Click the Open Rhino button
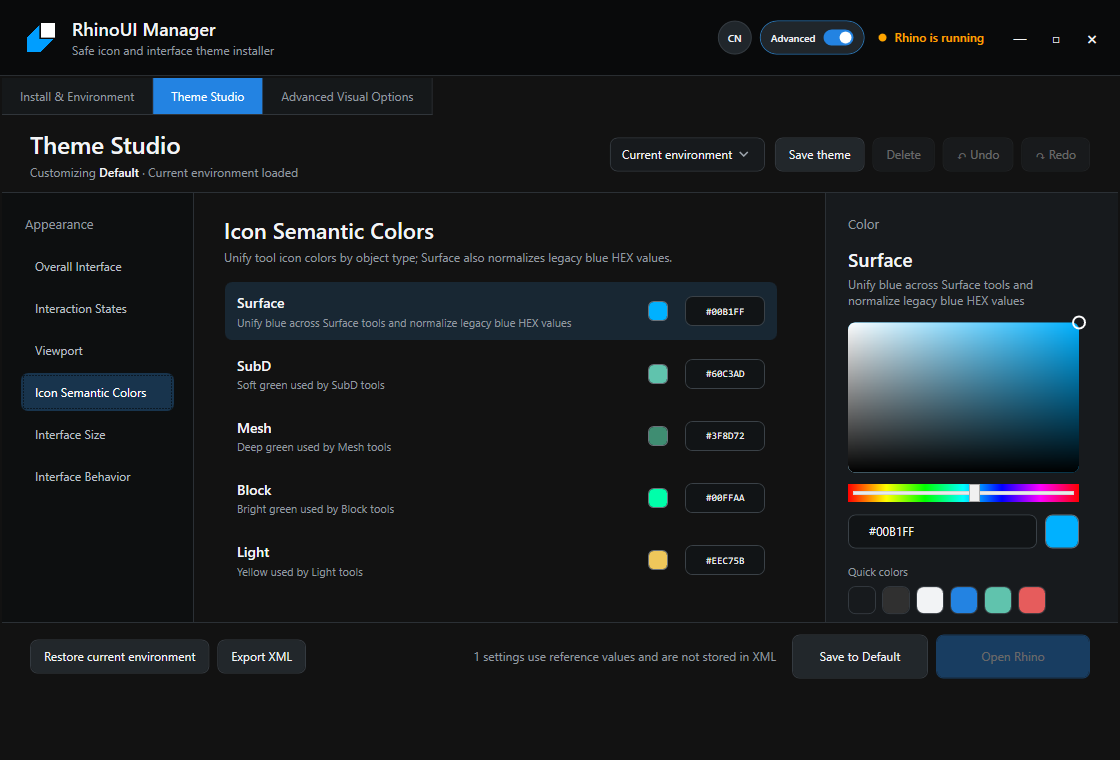The height and width of the screenshot is (760, 1120). (x=1013, y=656)
